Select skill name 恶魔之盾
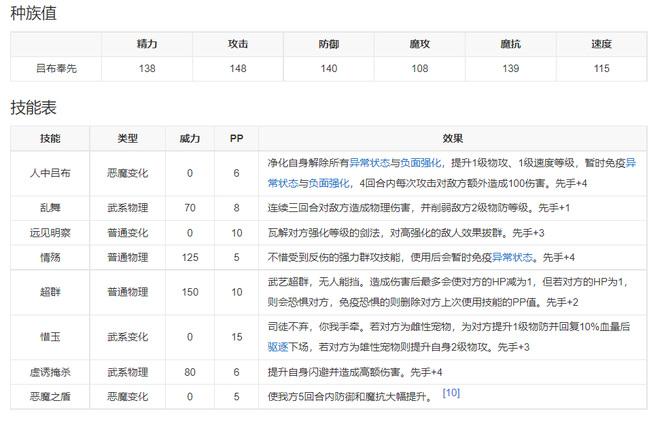Image resolution: width=666 pixels, height=422 pixels. pos(50,397)
